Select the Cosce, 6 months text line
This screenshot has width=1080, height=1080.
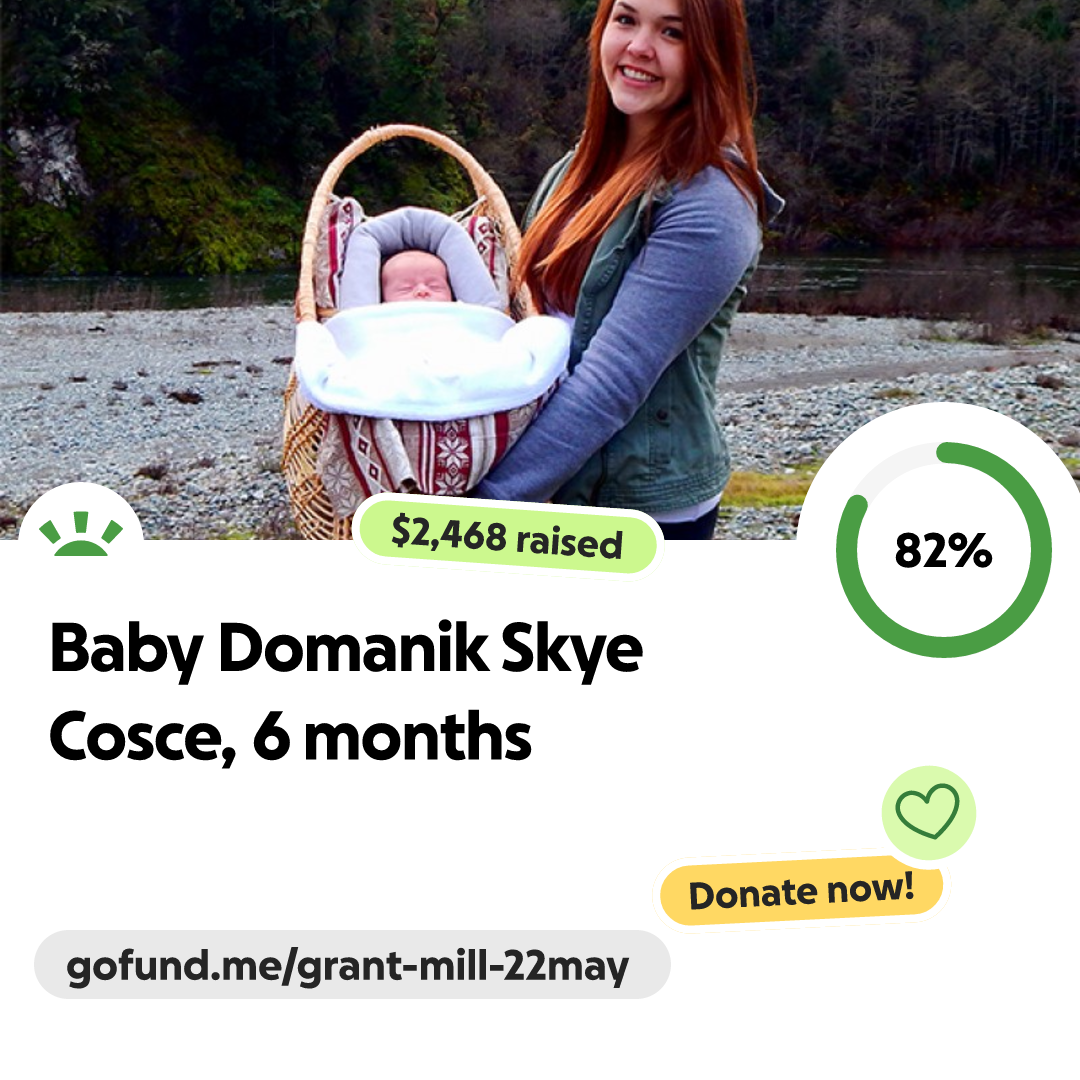[x=290, y=737]
